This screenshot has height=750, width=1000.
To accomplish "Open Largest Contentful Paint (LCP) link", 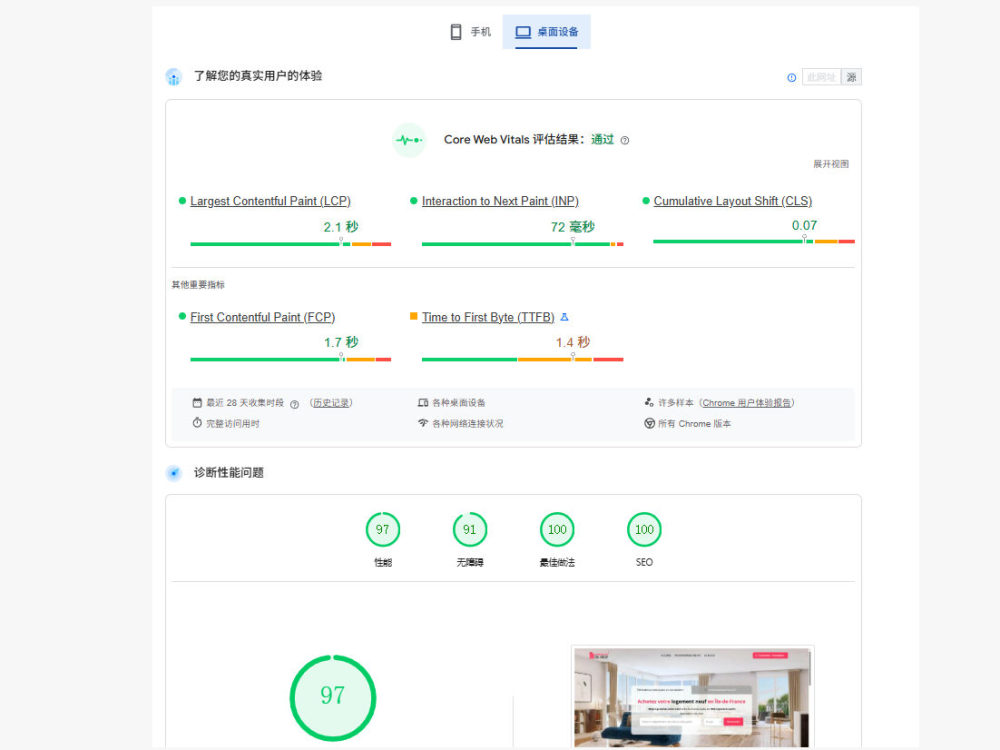I will 270,201.
